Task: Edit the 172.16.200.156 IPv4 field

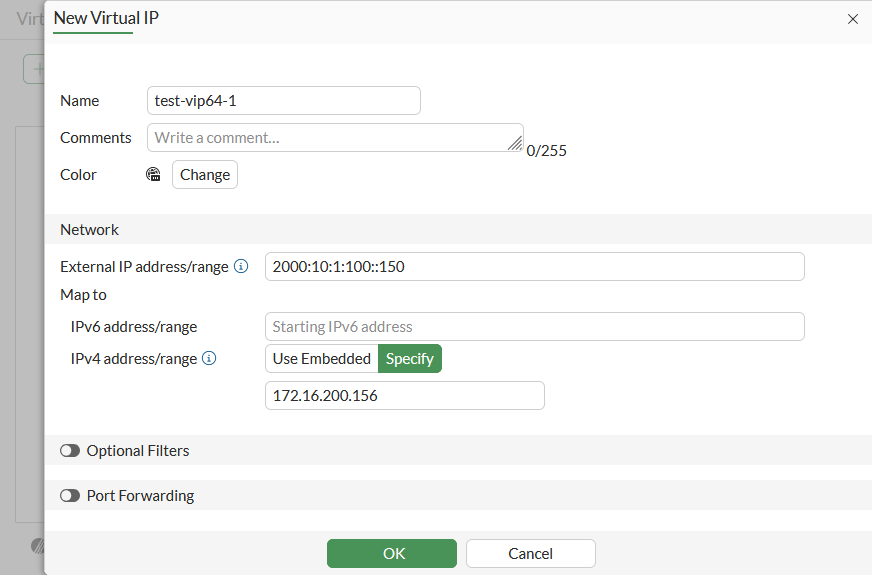Action: [x=404, y=396]
